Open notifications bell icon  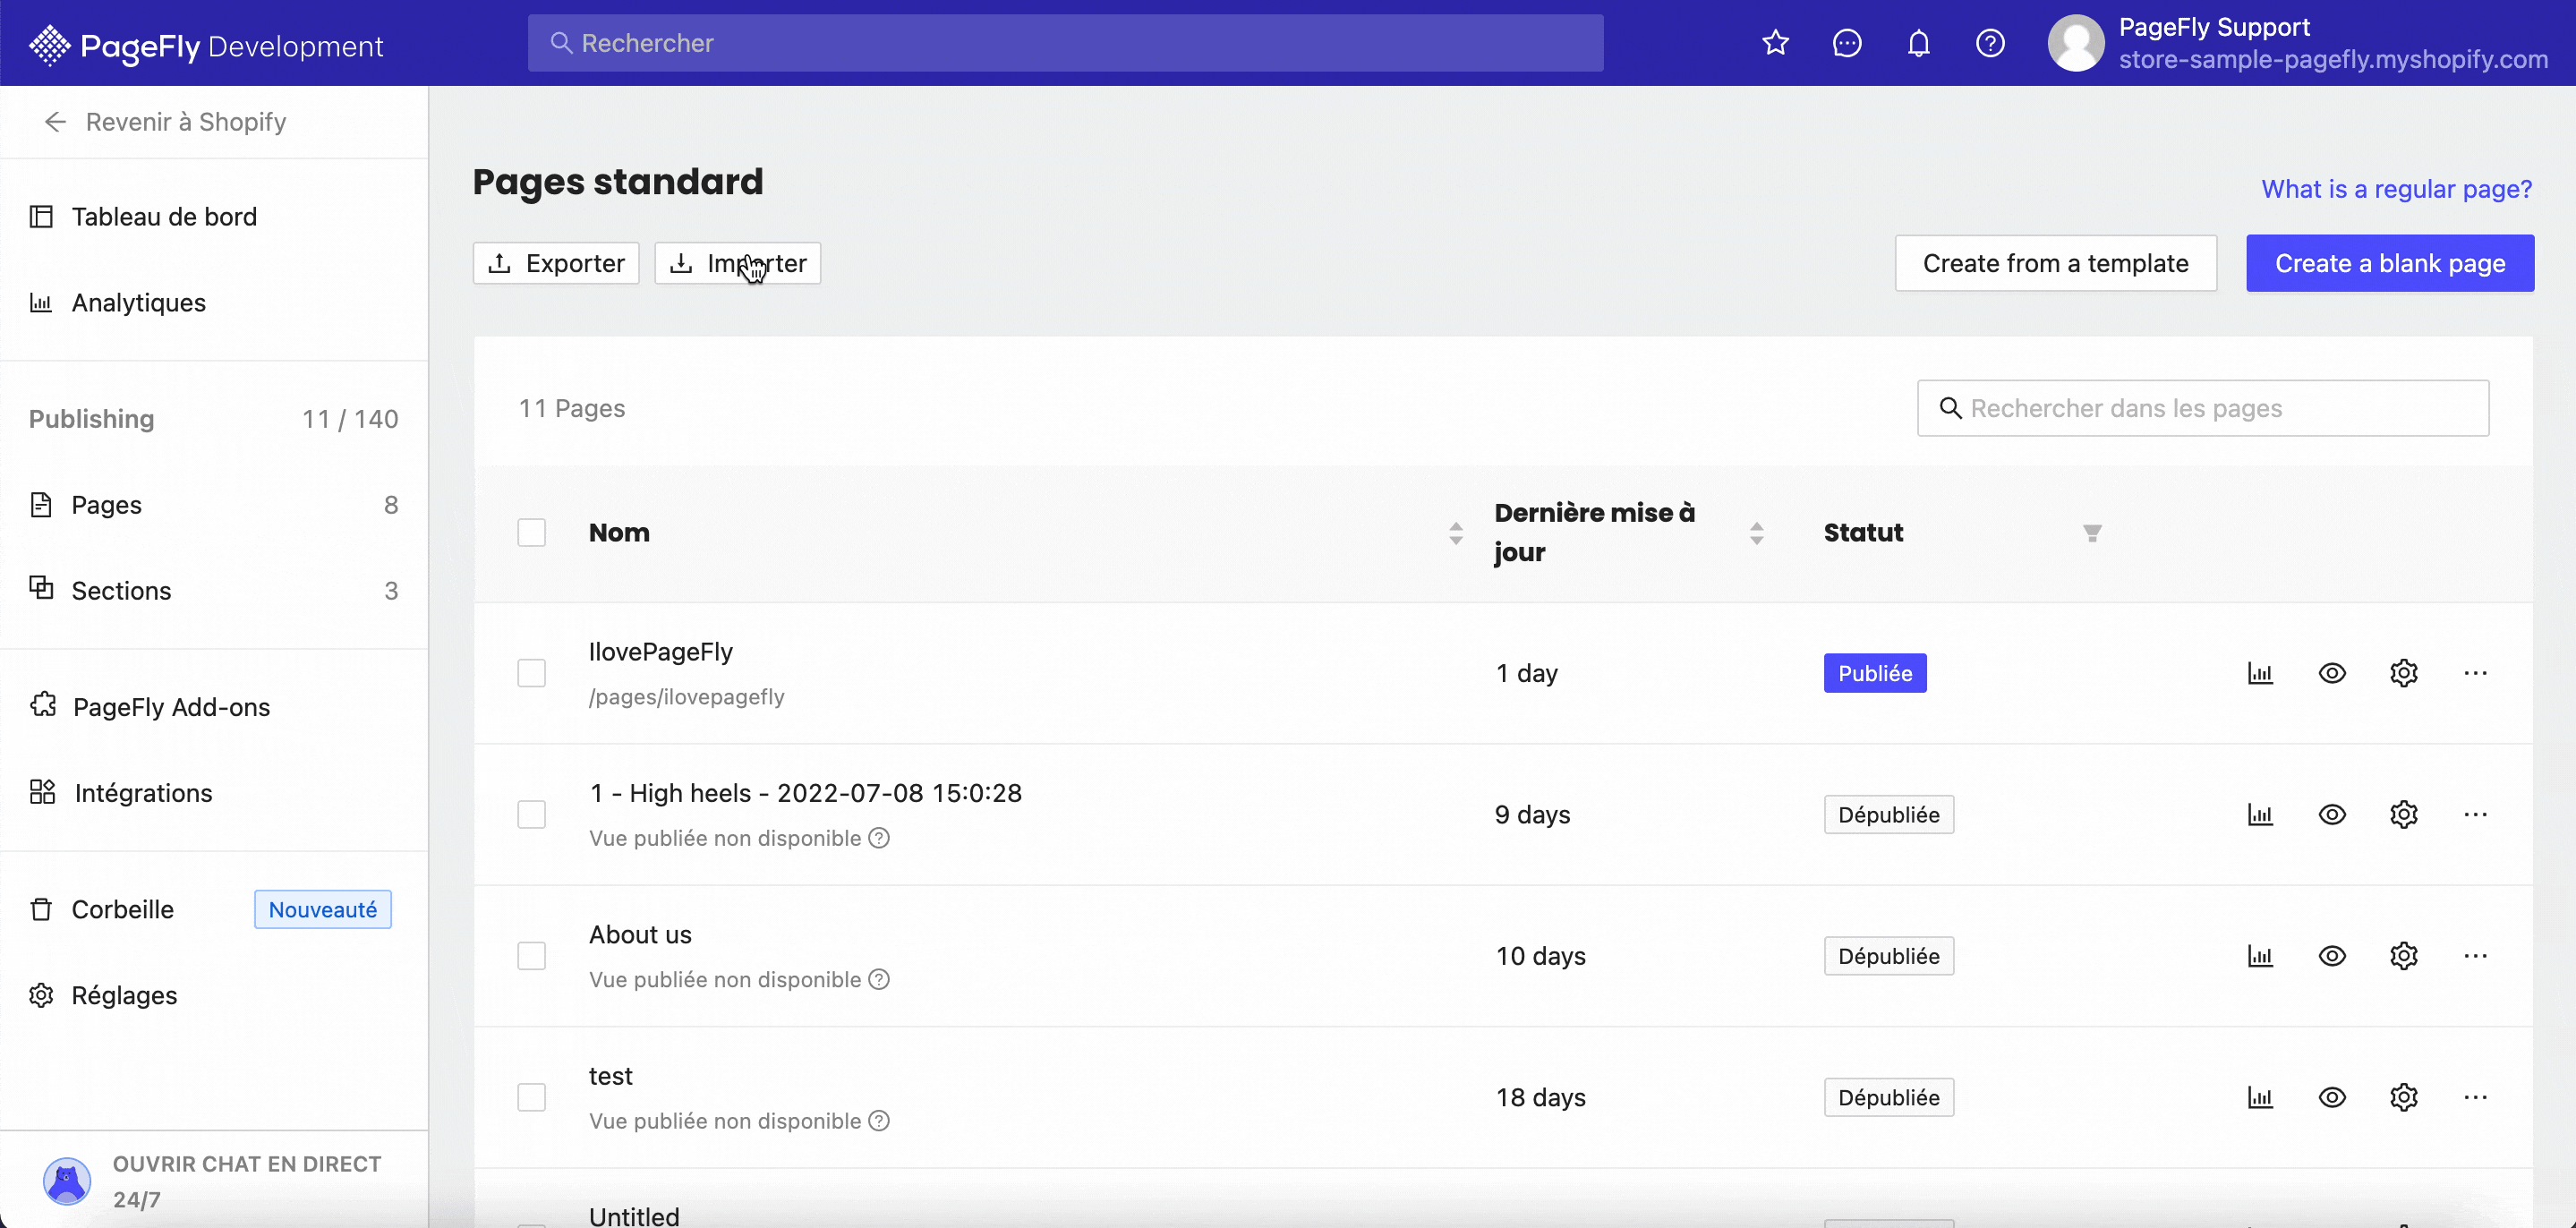(x=1918, y=43)
